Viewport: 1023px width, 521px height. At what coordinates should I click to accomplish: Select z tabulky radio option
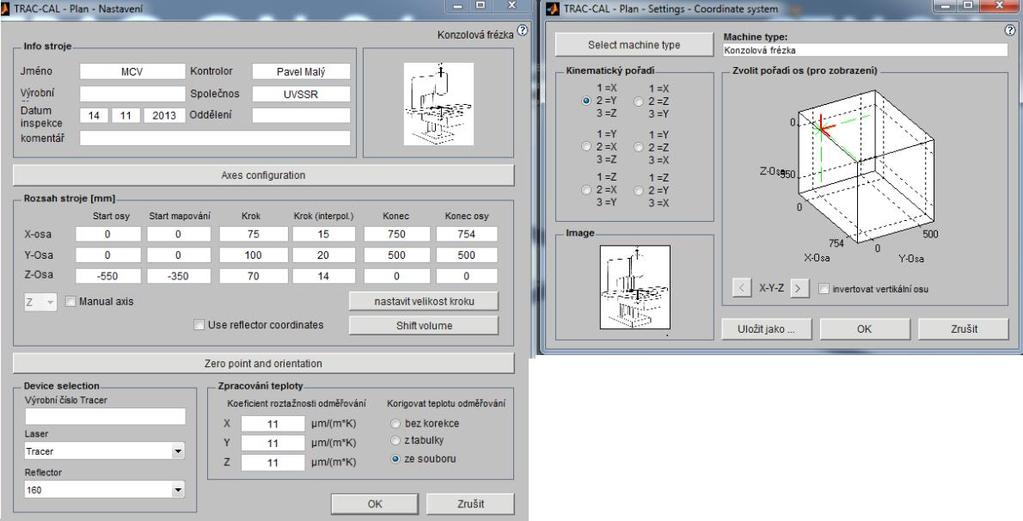[395, 441]
